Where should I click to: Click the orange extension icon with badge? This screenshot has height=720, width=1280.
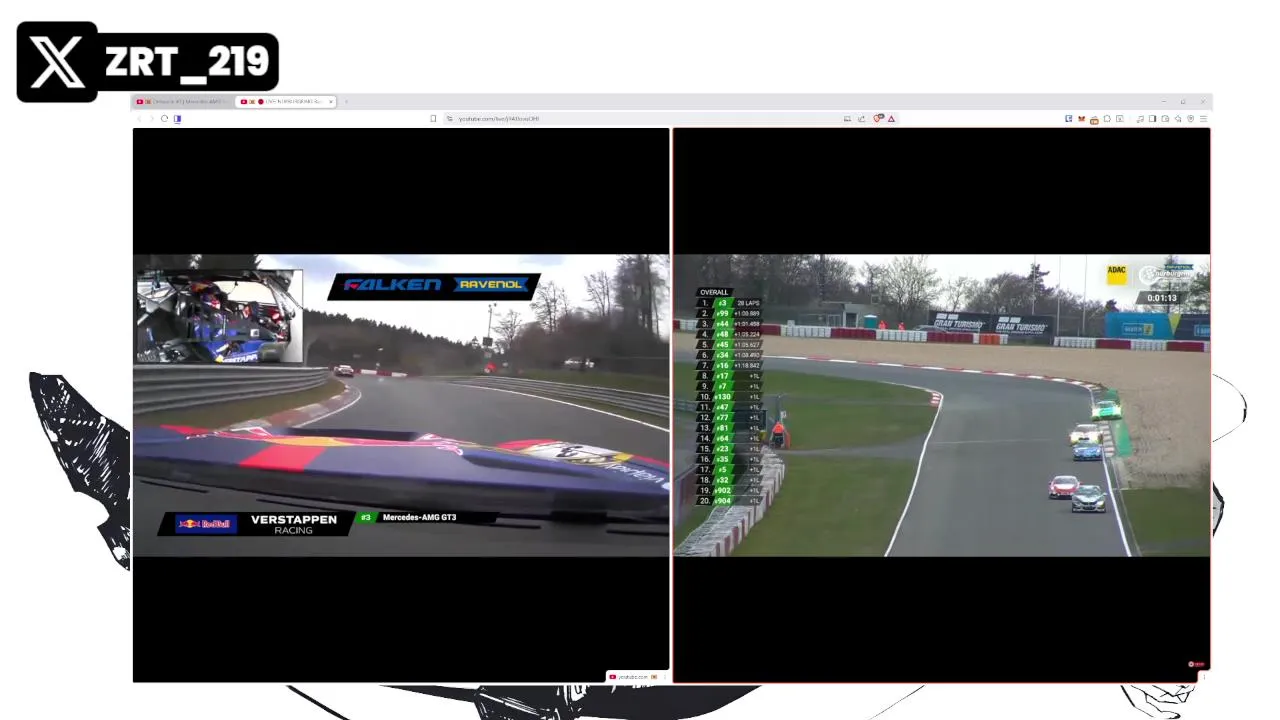click(1094, 120)
